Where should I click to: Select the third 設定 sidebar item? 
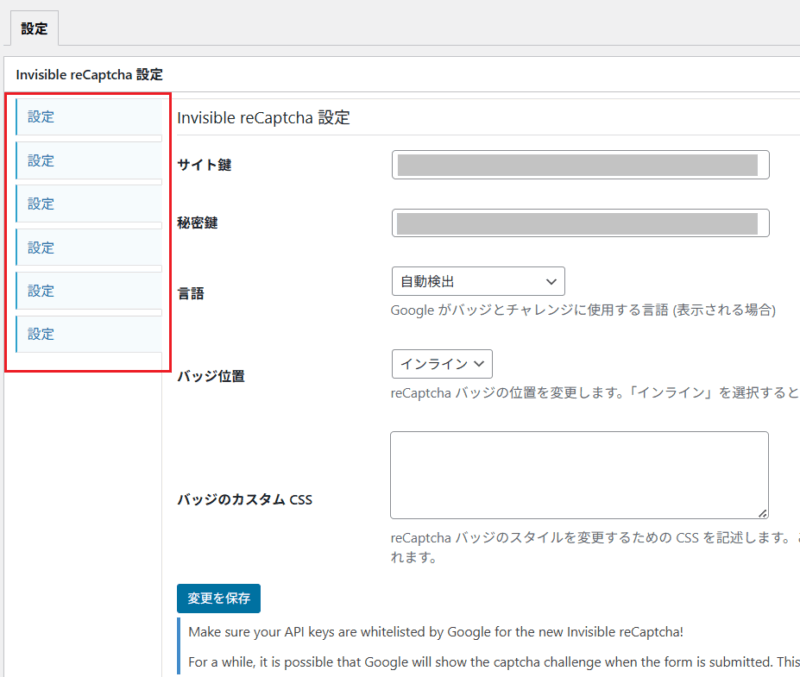89,204
